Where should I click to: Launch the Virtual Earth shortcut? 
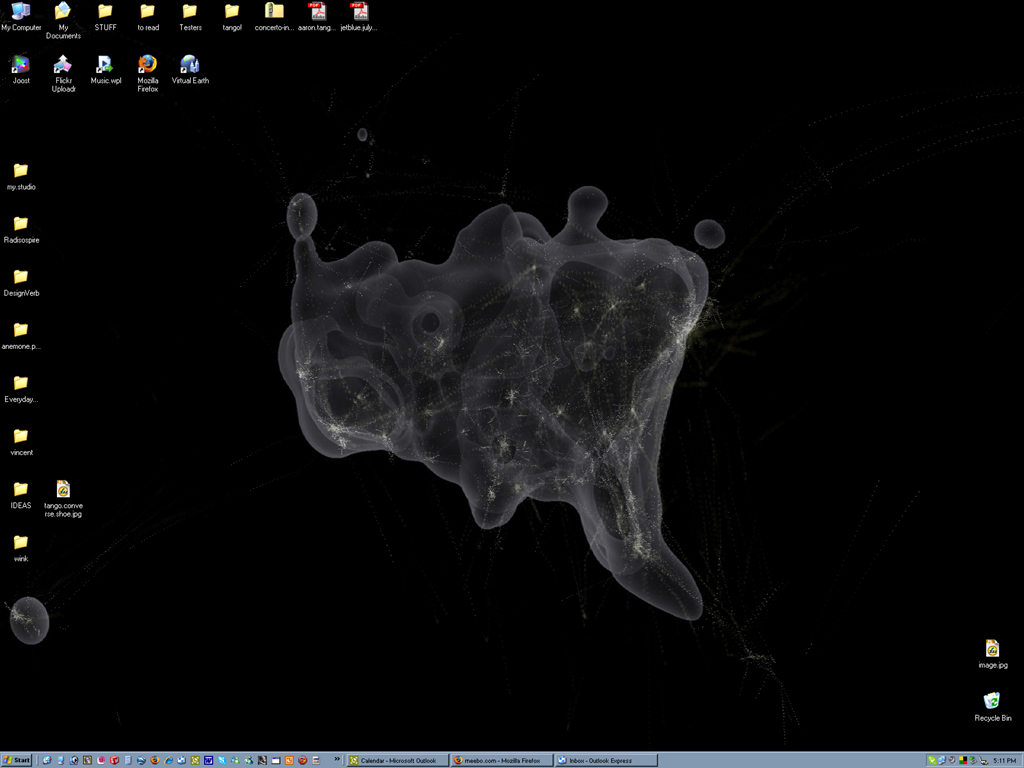(x=190, y=70)
